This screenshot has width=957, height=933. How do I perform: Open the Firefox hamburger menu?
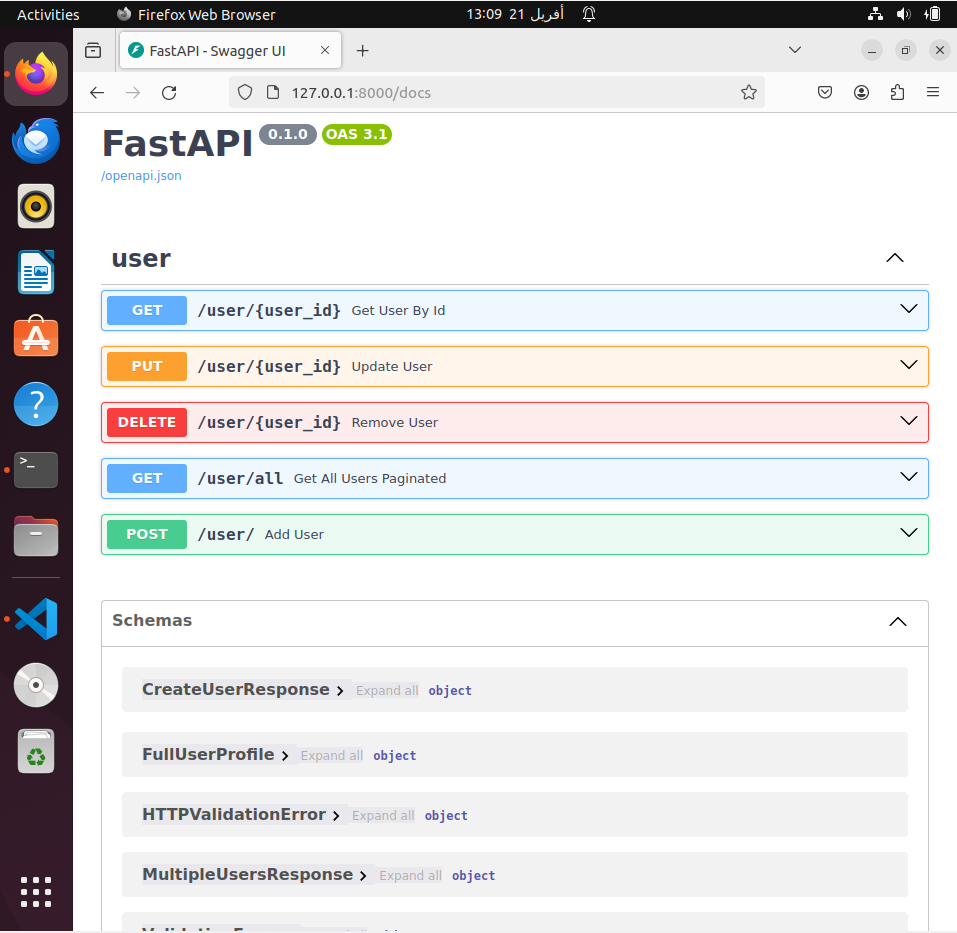click(x=933, y=93)
